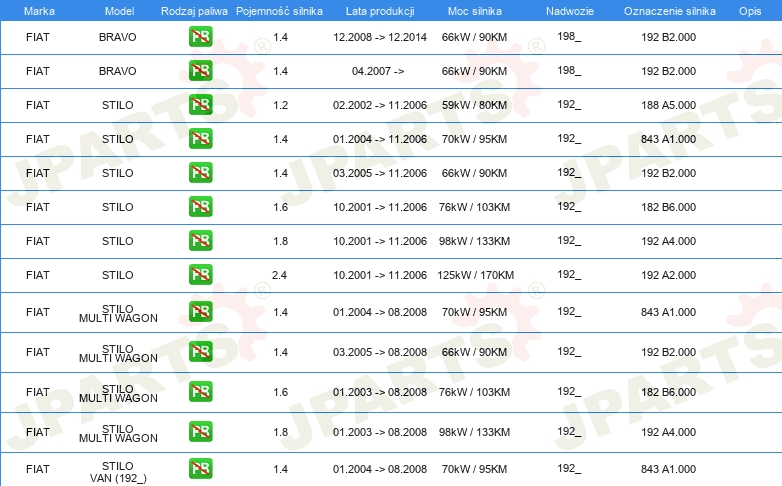Click the STILO VAN (192_) model cell
Image resolution: width=782 pixels, height=486 pixels.
tap(118, 472)
